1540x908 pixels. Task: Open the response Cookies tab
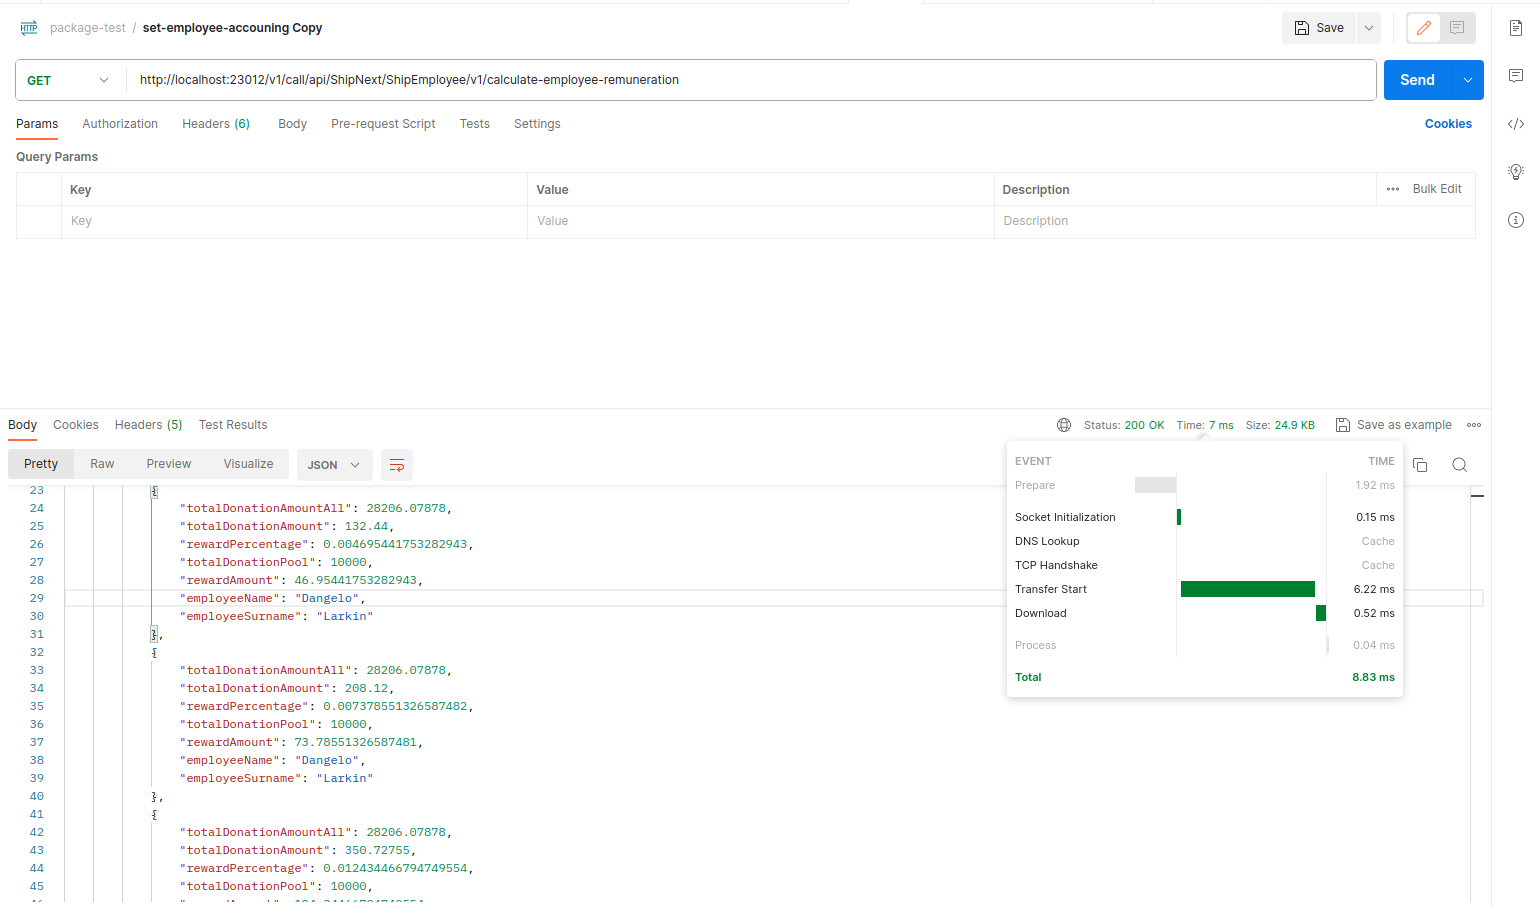[76, 425]
